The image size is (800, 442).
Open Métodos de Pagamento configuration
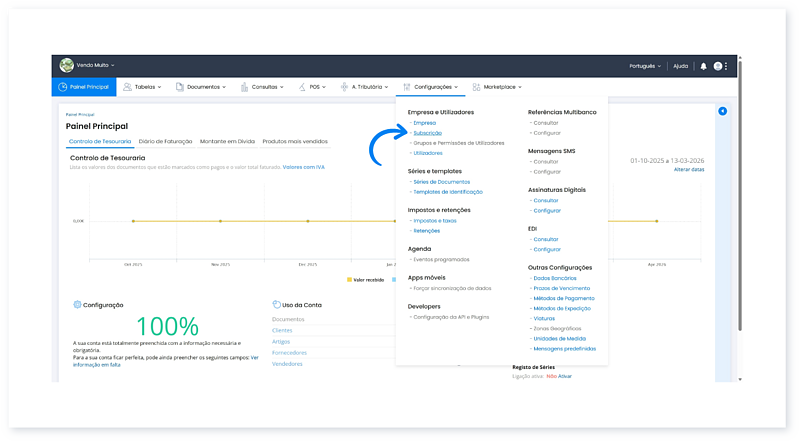point(564,298)
